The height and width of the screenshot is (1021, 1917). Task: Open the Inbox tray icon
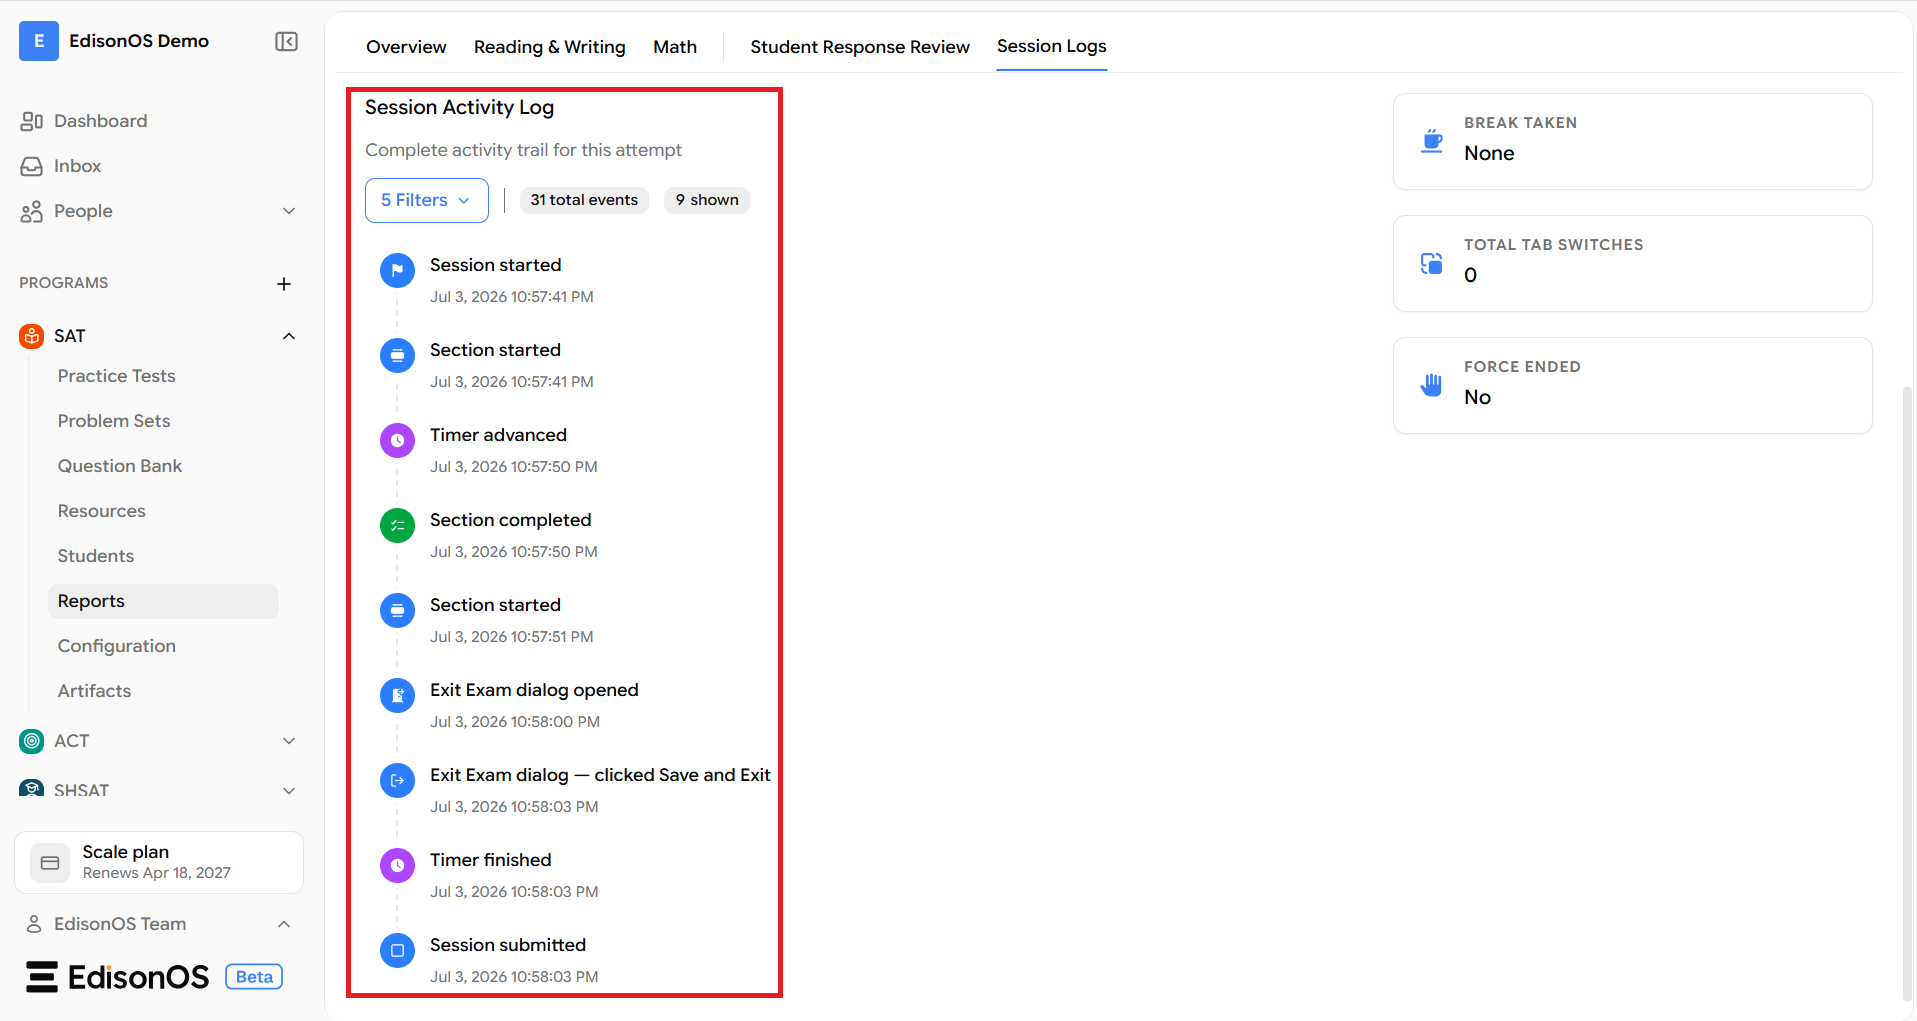(x=31, y=166)
